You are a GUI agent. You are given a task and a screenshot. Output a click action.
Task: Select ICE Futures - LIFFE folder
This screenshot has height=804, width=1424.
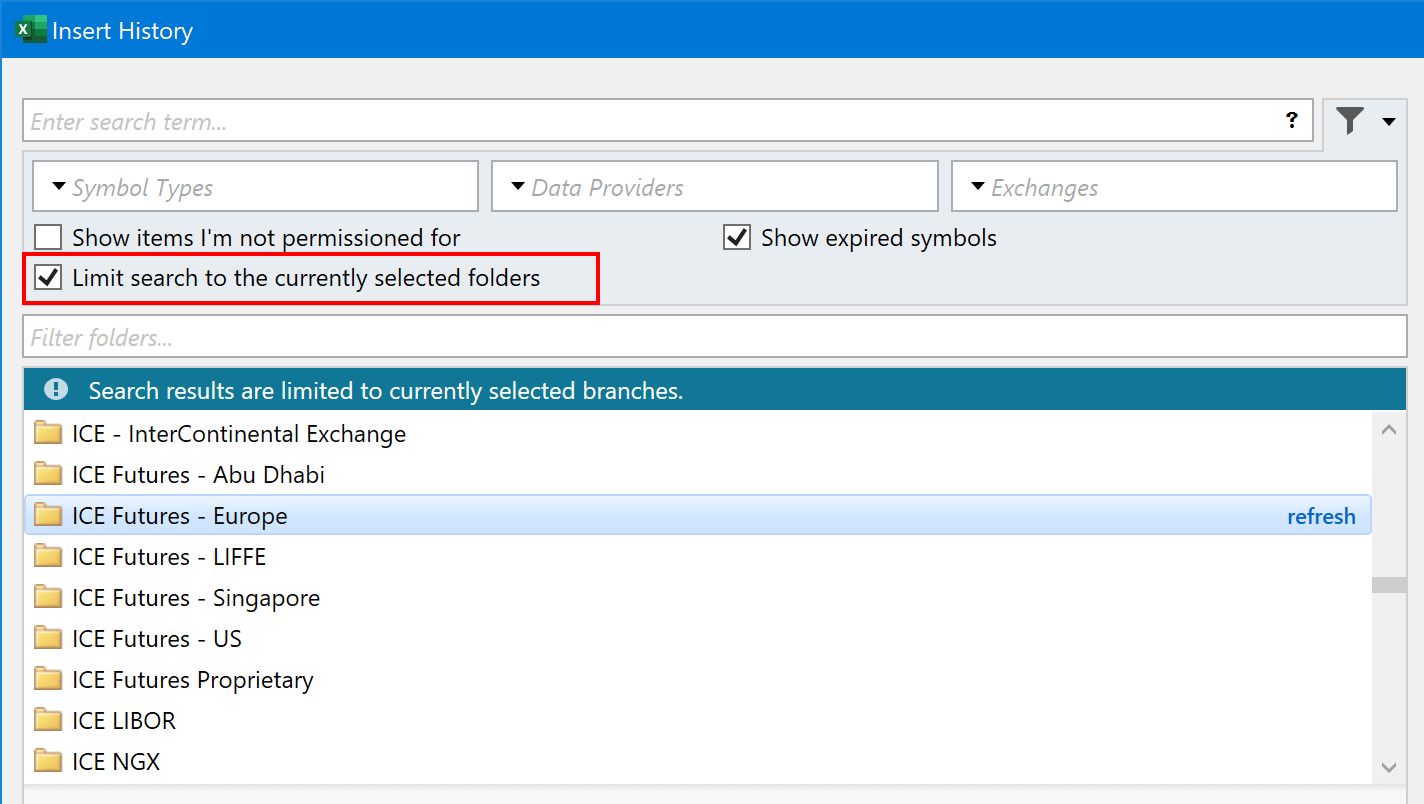(697, 557)
